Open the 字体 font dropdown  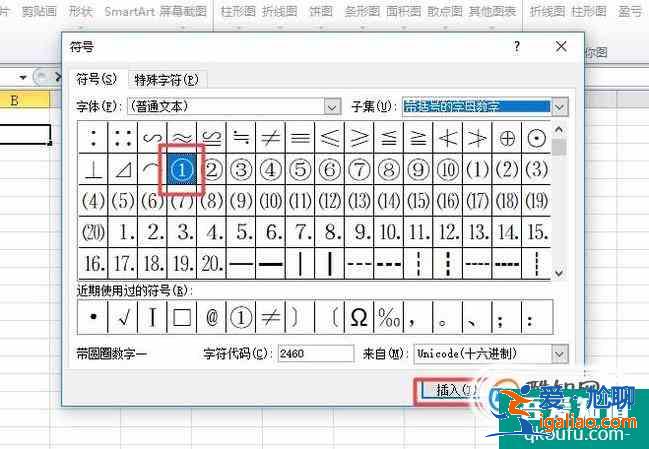point(333,106)
